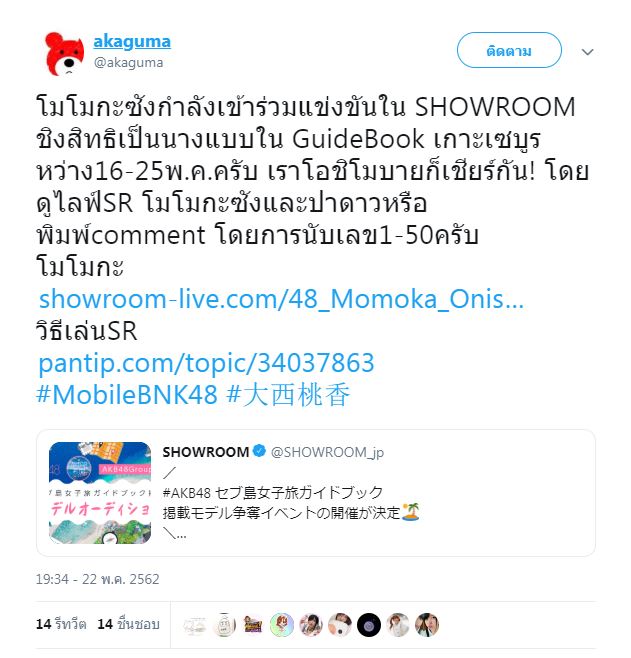
Task: Open the akaguma display name link
Action: 132,42
